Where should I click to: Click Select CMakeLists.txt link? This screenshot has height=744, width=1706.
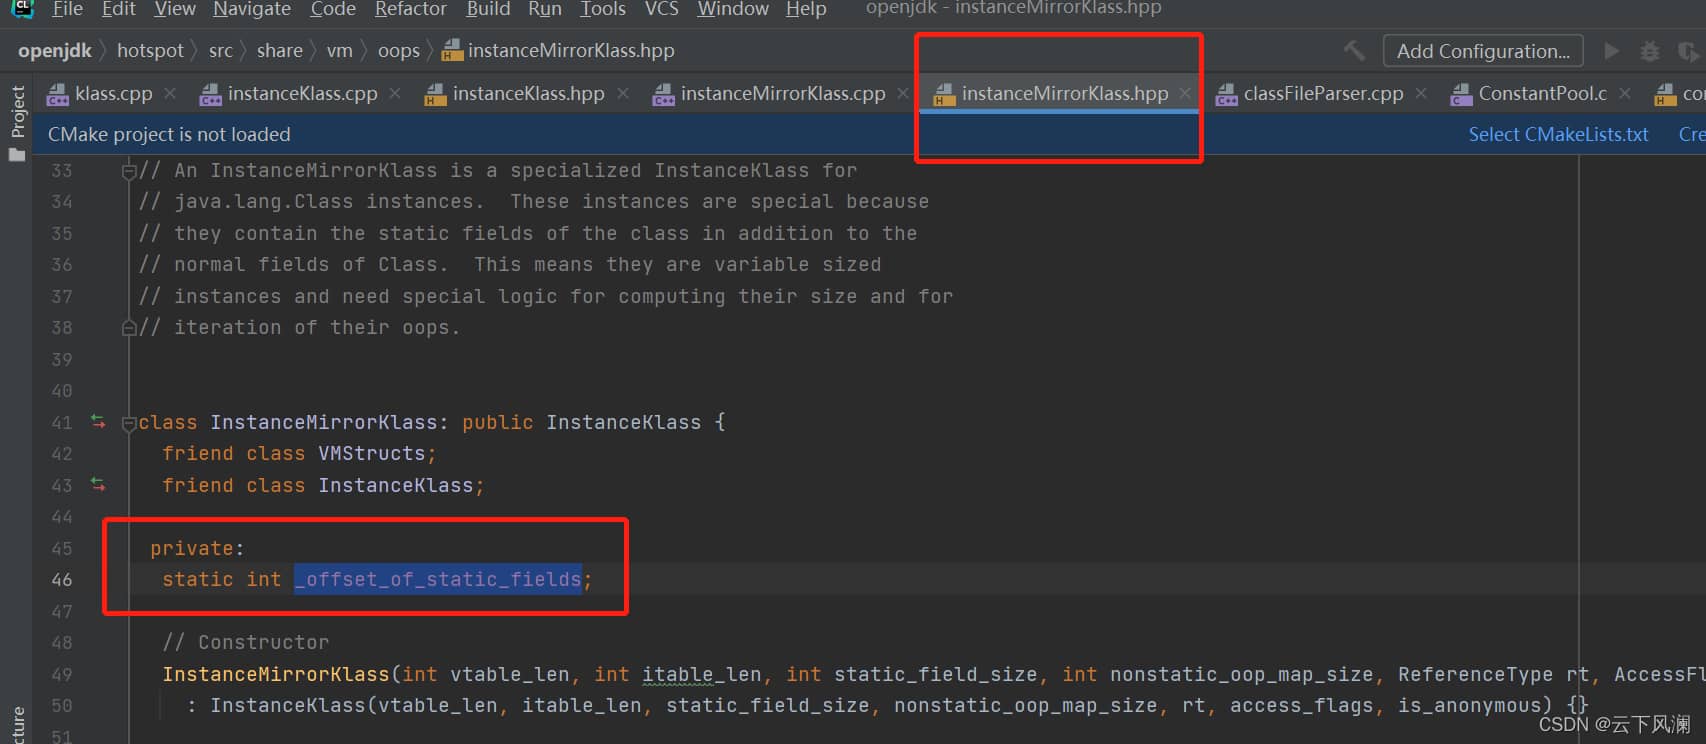(x=1558, y=134)
